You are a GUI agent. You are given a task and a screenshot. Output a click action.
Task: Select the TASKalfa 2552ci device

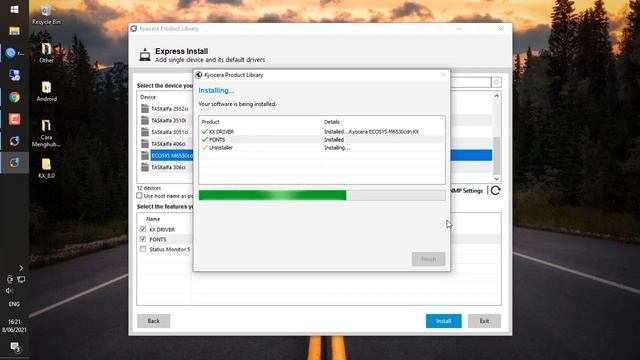pyautogui.click(x=169, y=109)
